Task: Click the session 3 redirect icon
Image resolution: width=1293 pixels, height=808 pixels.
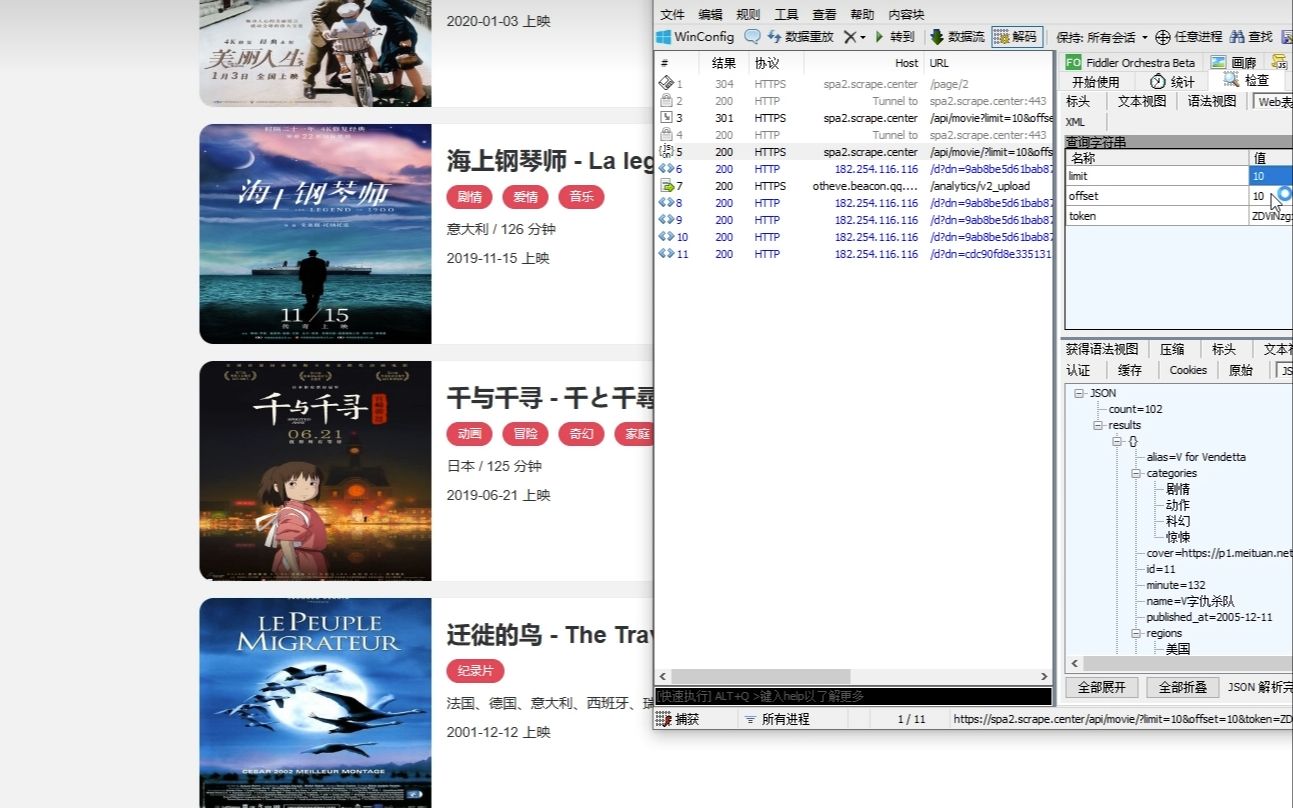Action: (x=666, y=118)
